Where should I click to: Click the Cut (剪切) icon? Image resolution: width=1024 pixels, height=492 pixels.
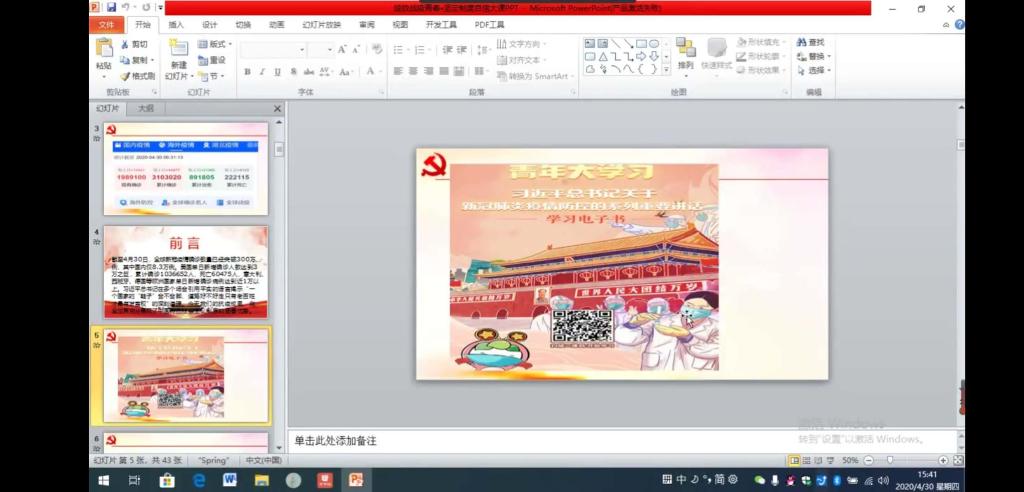pos(133,44)
